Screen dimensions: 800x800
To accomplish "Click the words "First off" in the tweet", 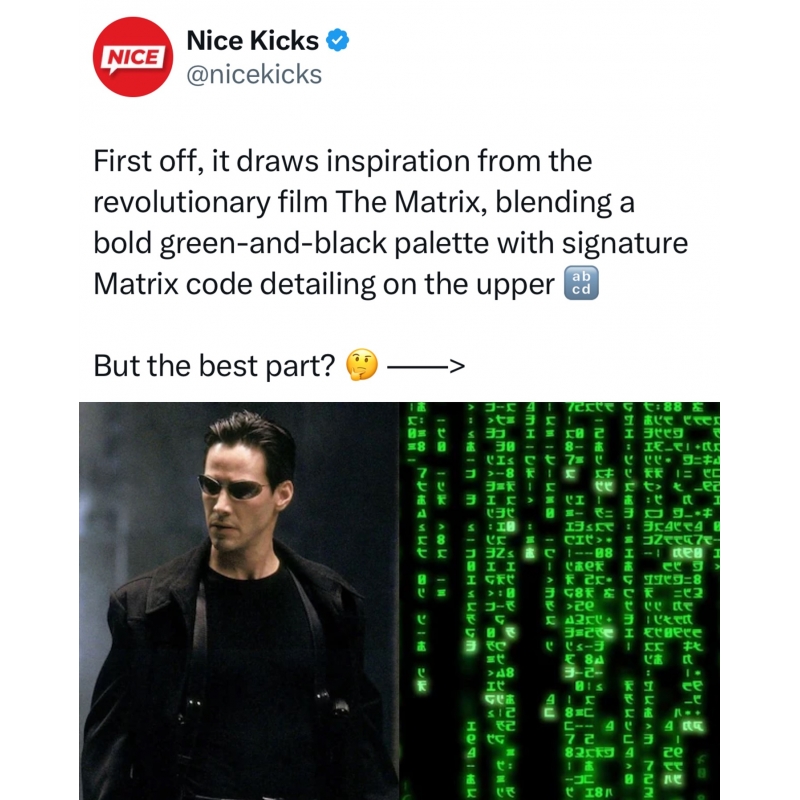I will pyautogui.click(x=145, y=161).
